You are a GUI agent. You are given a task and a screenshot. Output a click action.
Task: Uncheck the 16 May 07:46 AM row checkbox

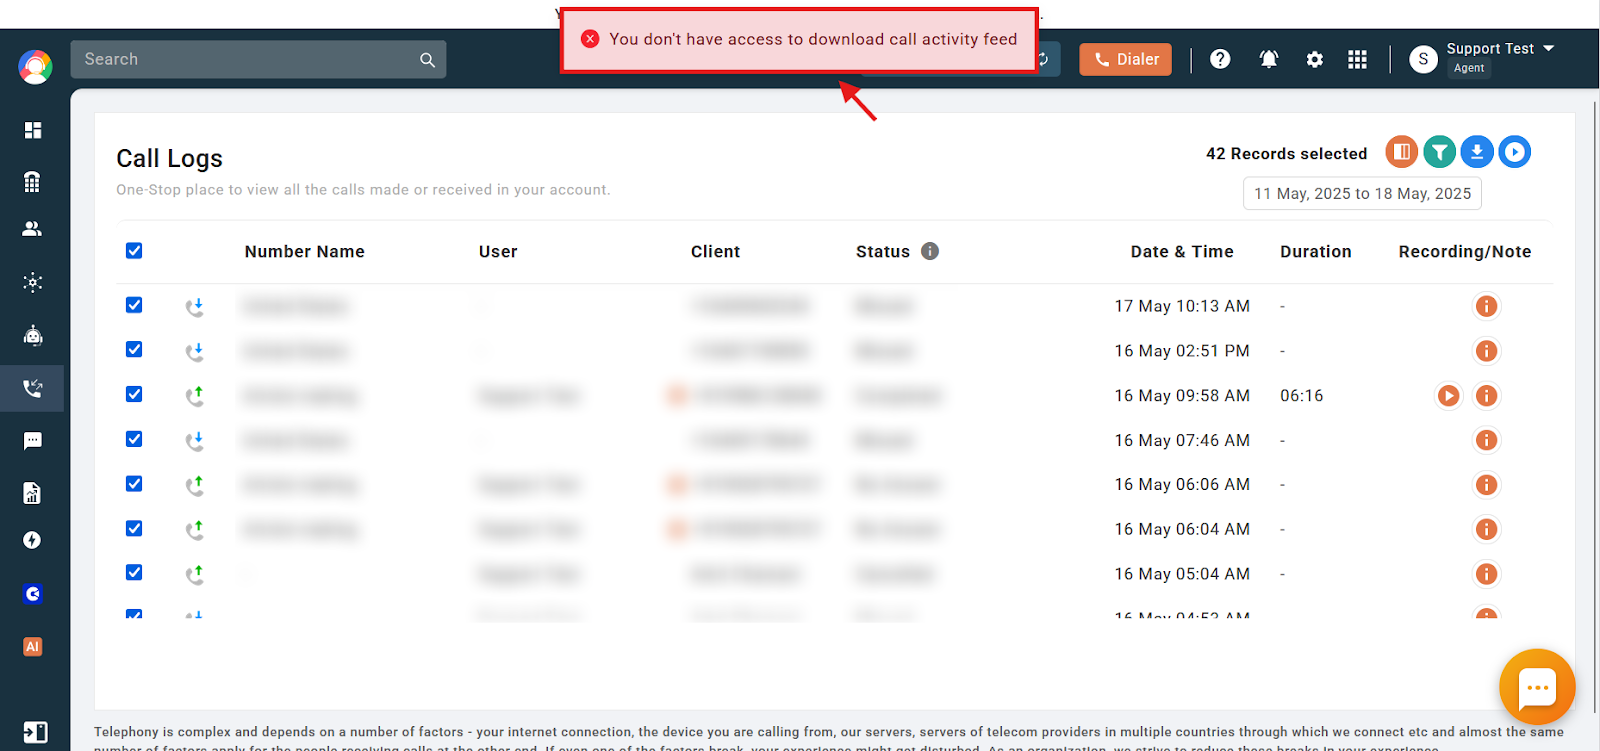point(134,439)
